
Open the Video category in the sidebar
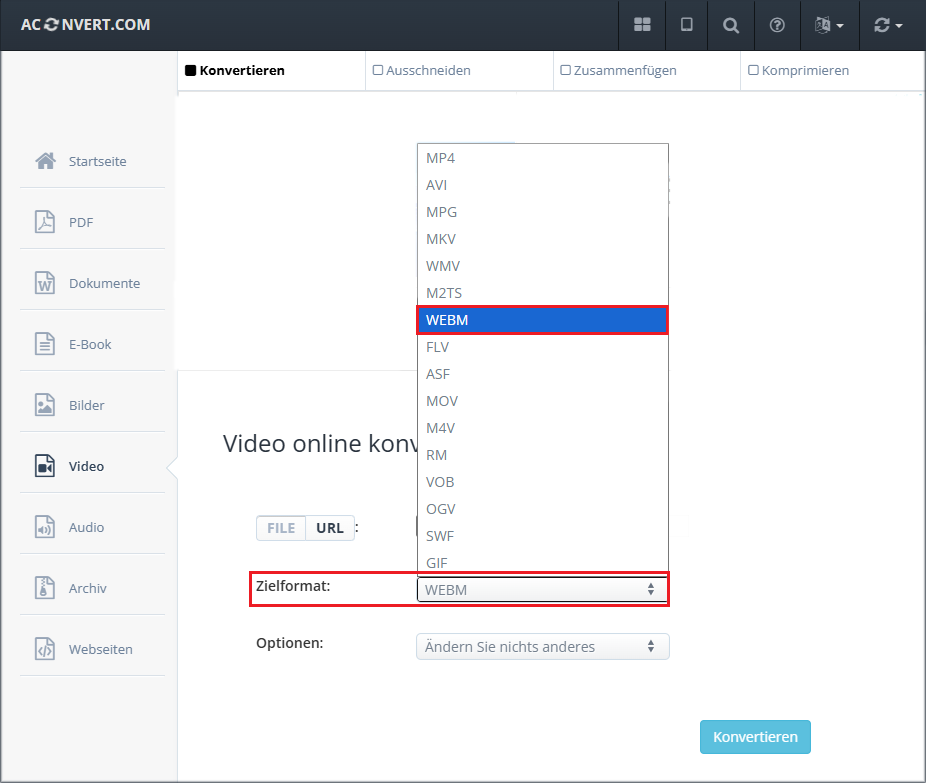pyautogui.click(x=86, y=466)
